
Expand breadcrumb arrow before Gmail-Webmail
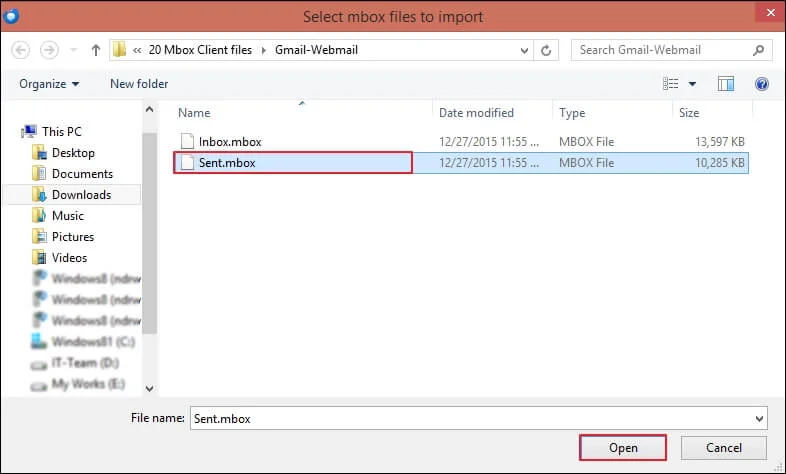pos(264,50)
